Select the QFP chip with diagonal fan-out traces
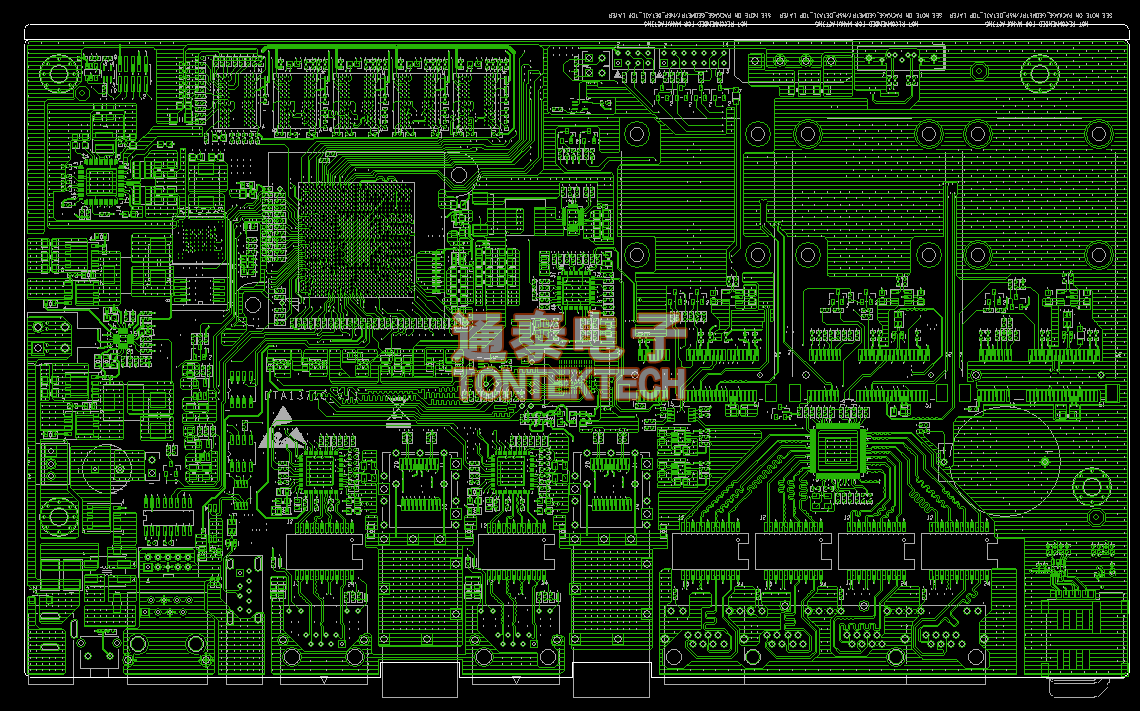1140x711 pixels. click(838, 450)
